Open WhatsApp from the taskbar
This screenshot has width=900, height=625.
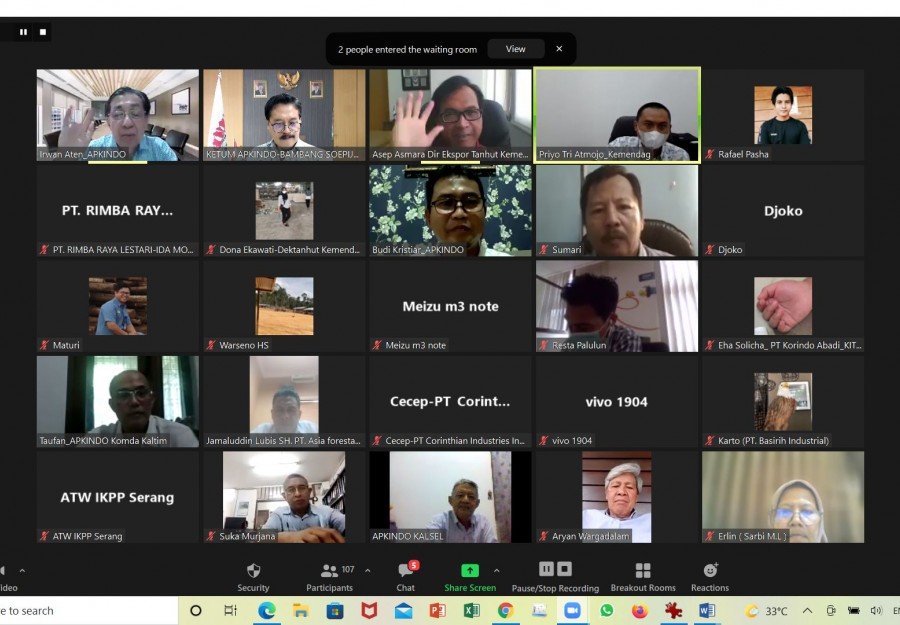coord(606,611)
